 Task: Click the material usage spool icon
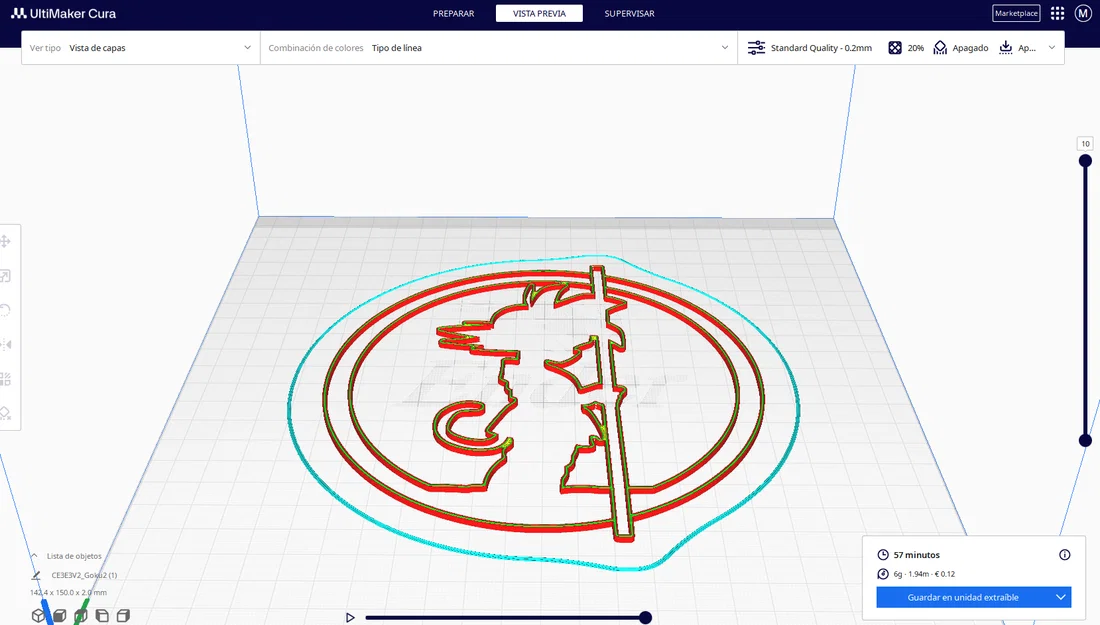click(x=883, y=574)
